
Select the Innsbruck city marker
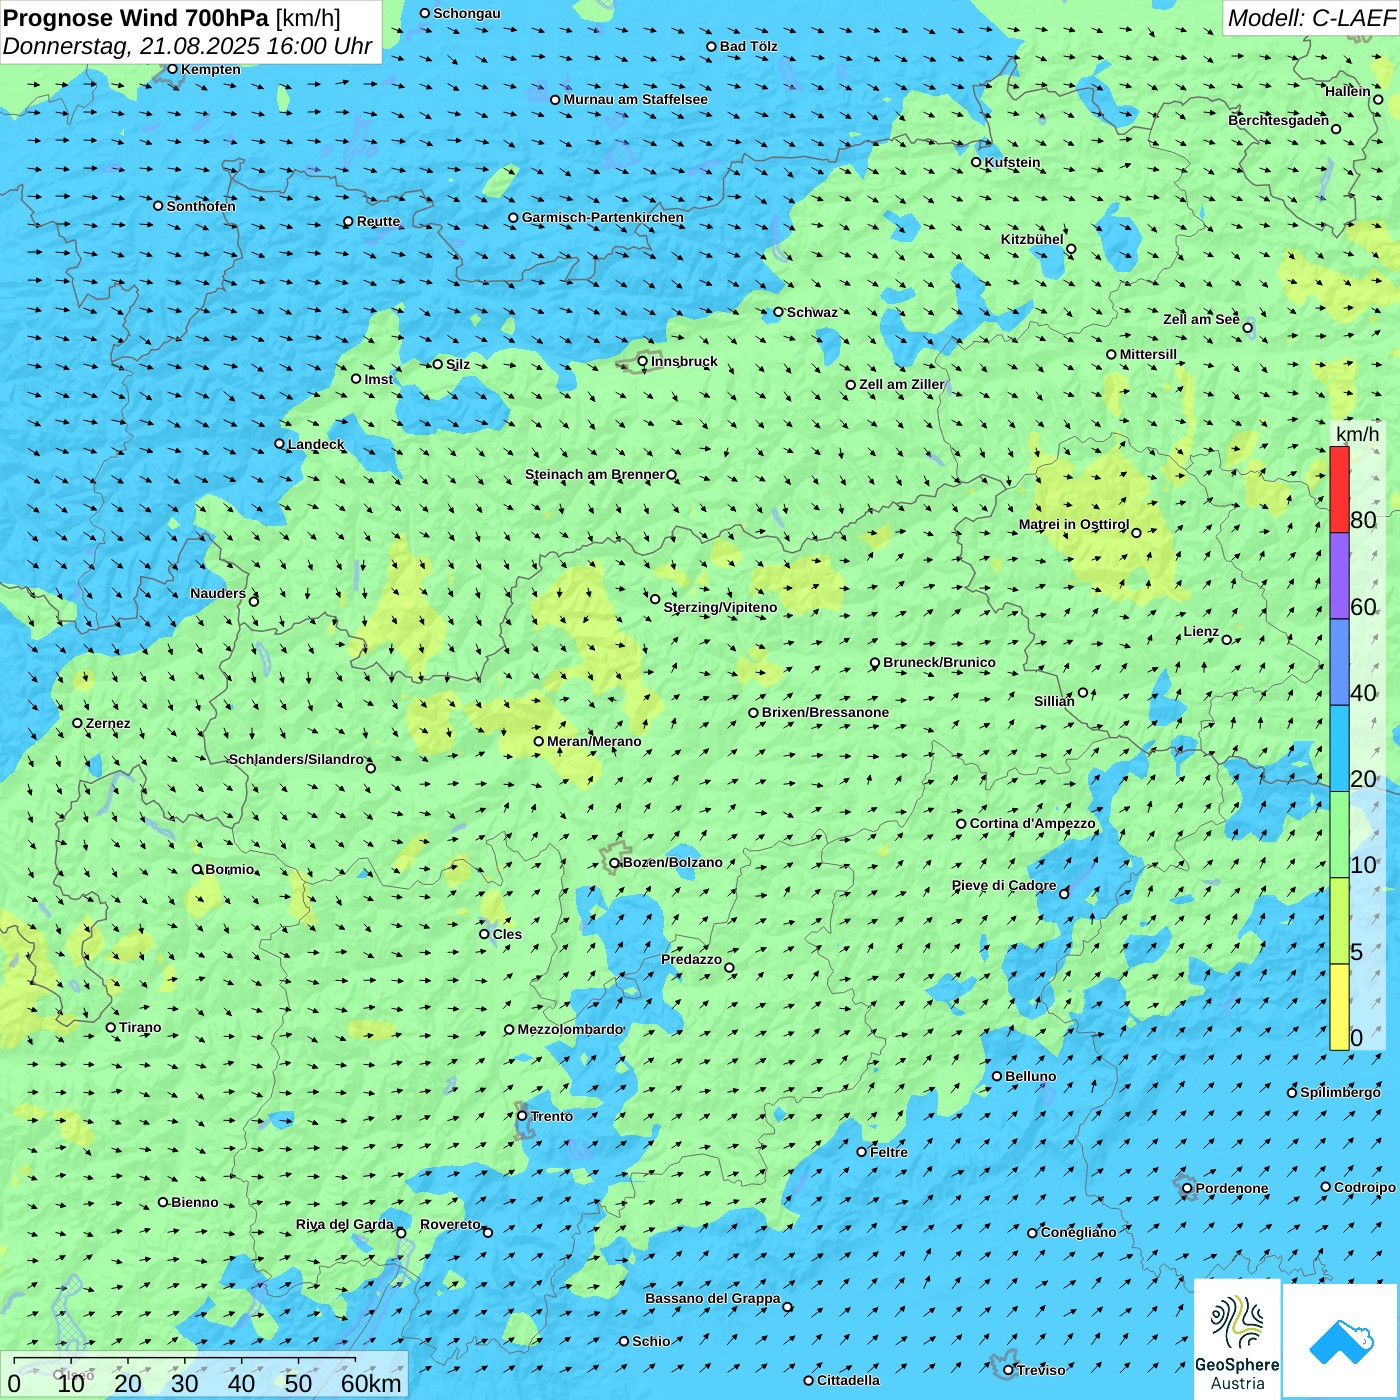(643, 362)
